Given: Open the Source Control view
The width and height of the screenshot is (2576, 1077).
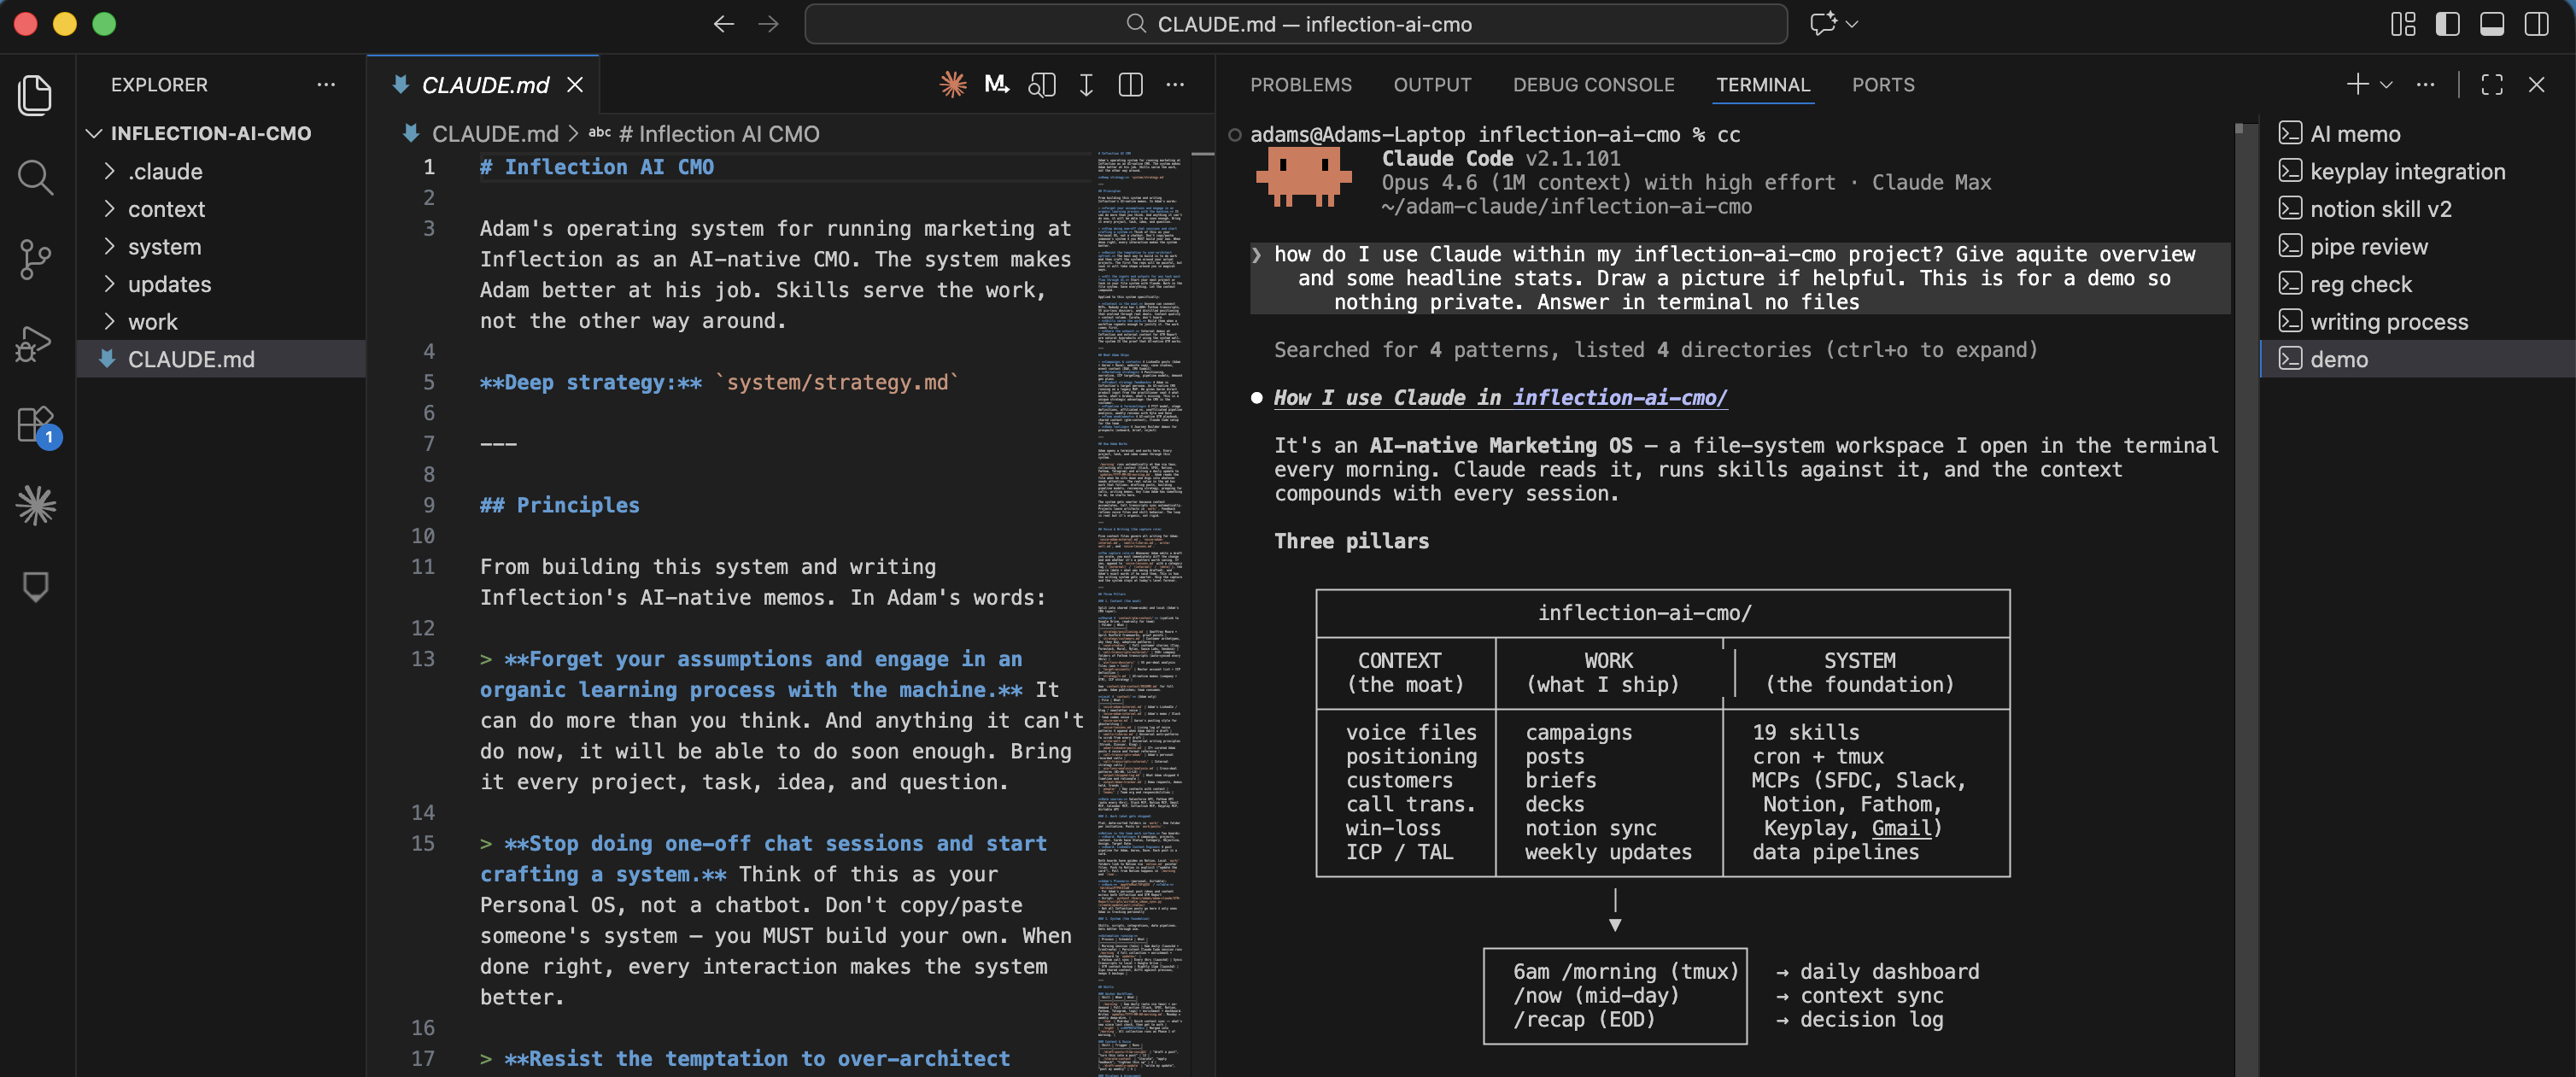Looking at the screenshot, I should [35, 259].
